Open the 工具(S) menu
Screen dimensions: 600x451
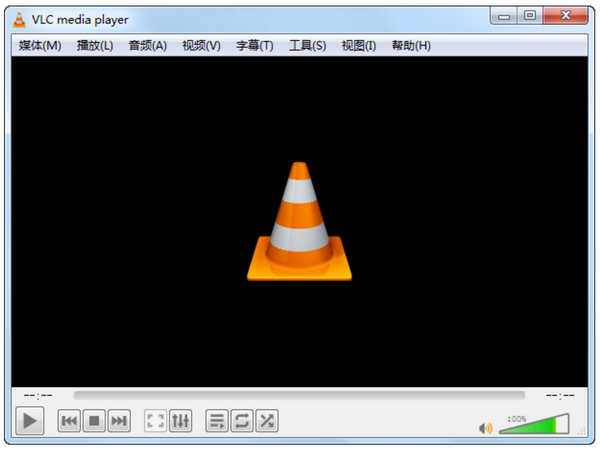pyautogui.click(x=307, y=46)
